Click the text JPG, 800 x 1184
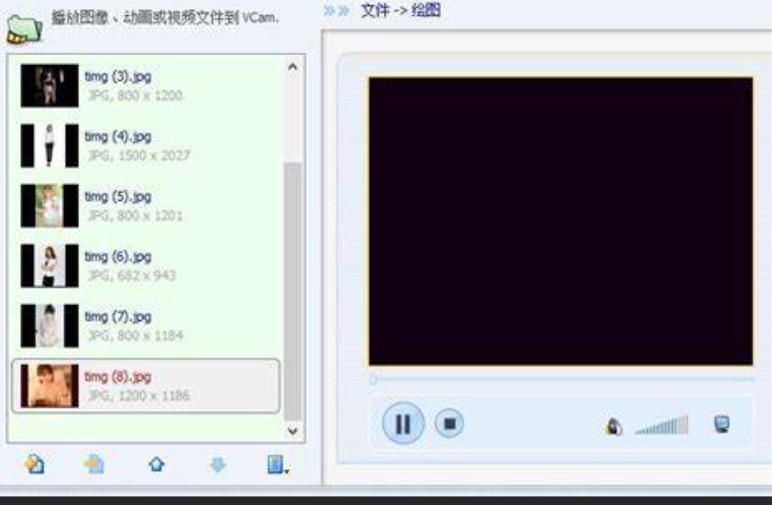This screenshot has width=772, height=505. pyautogui.click(x=135, y=336)
